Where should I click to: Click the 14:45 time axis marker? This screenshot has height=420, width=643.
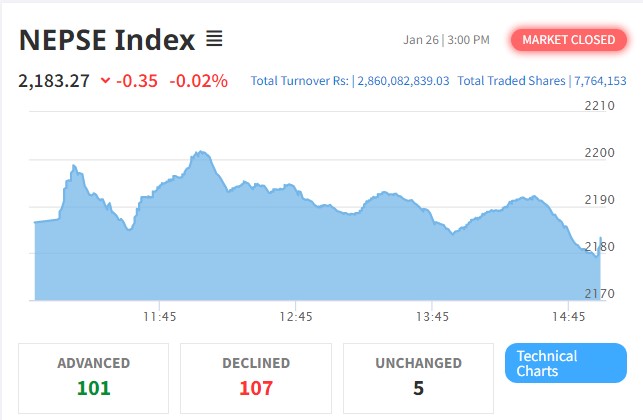click(568, 316)
